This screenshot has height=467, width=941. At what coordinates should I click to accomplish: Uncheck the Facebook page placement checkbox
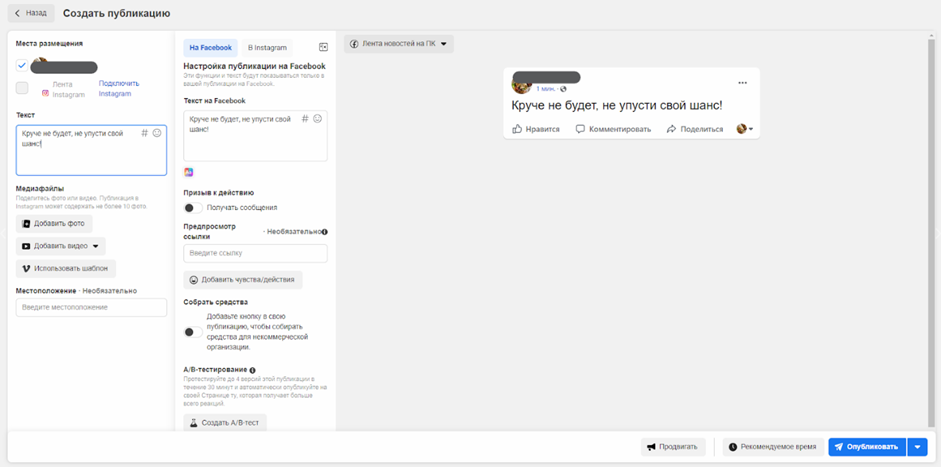point(22,65)
